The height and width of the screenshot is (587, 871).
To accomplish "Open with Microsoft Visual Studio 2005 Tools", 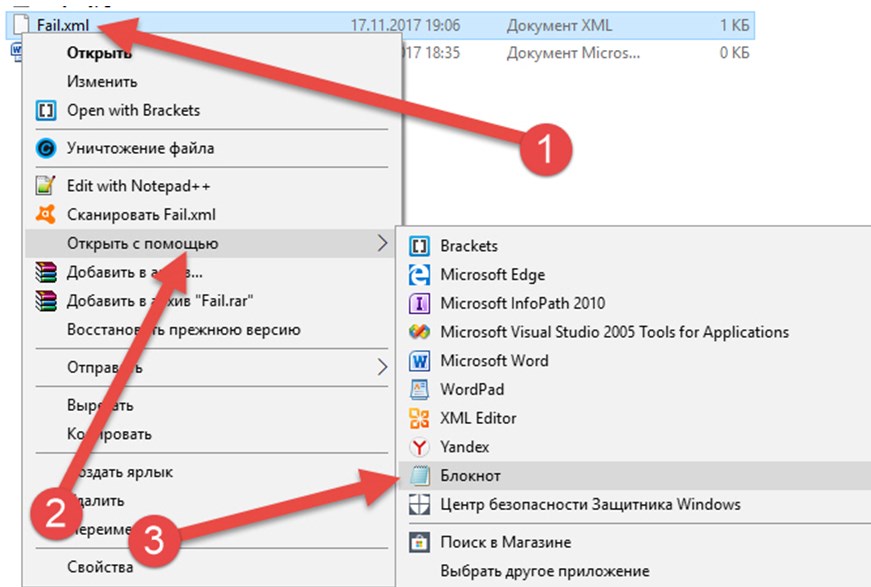I will point(614,332).
